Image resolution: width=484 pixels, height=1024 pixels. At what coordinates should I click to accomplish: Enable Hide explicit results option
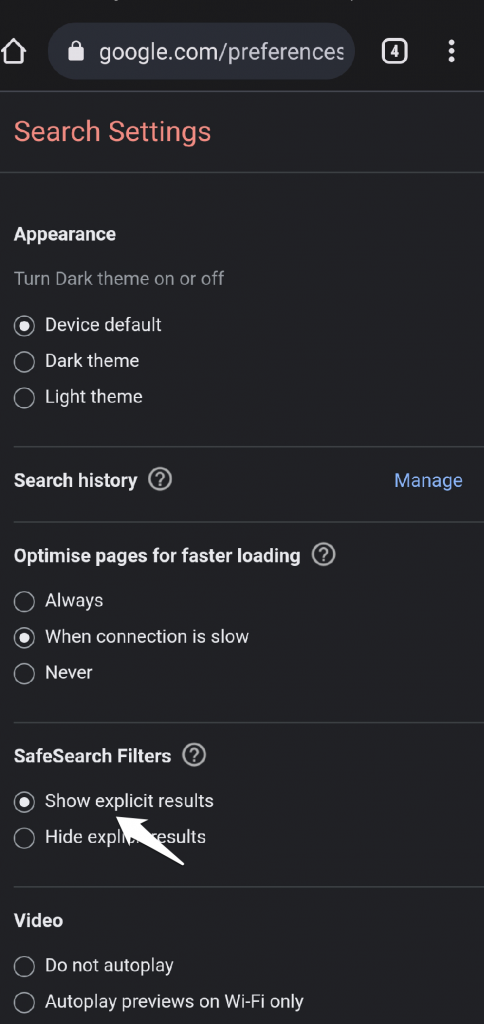[24, 837]
